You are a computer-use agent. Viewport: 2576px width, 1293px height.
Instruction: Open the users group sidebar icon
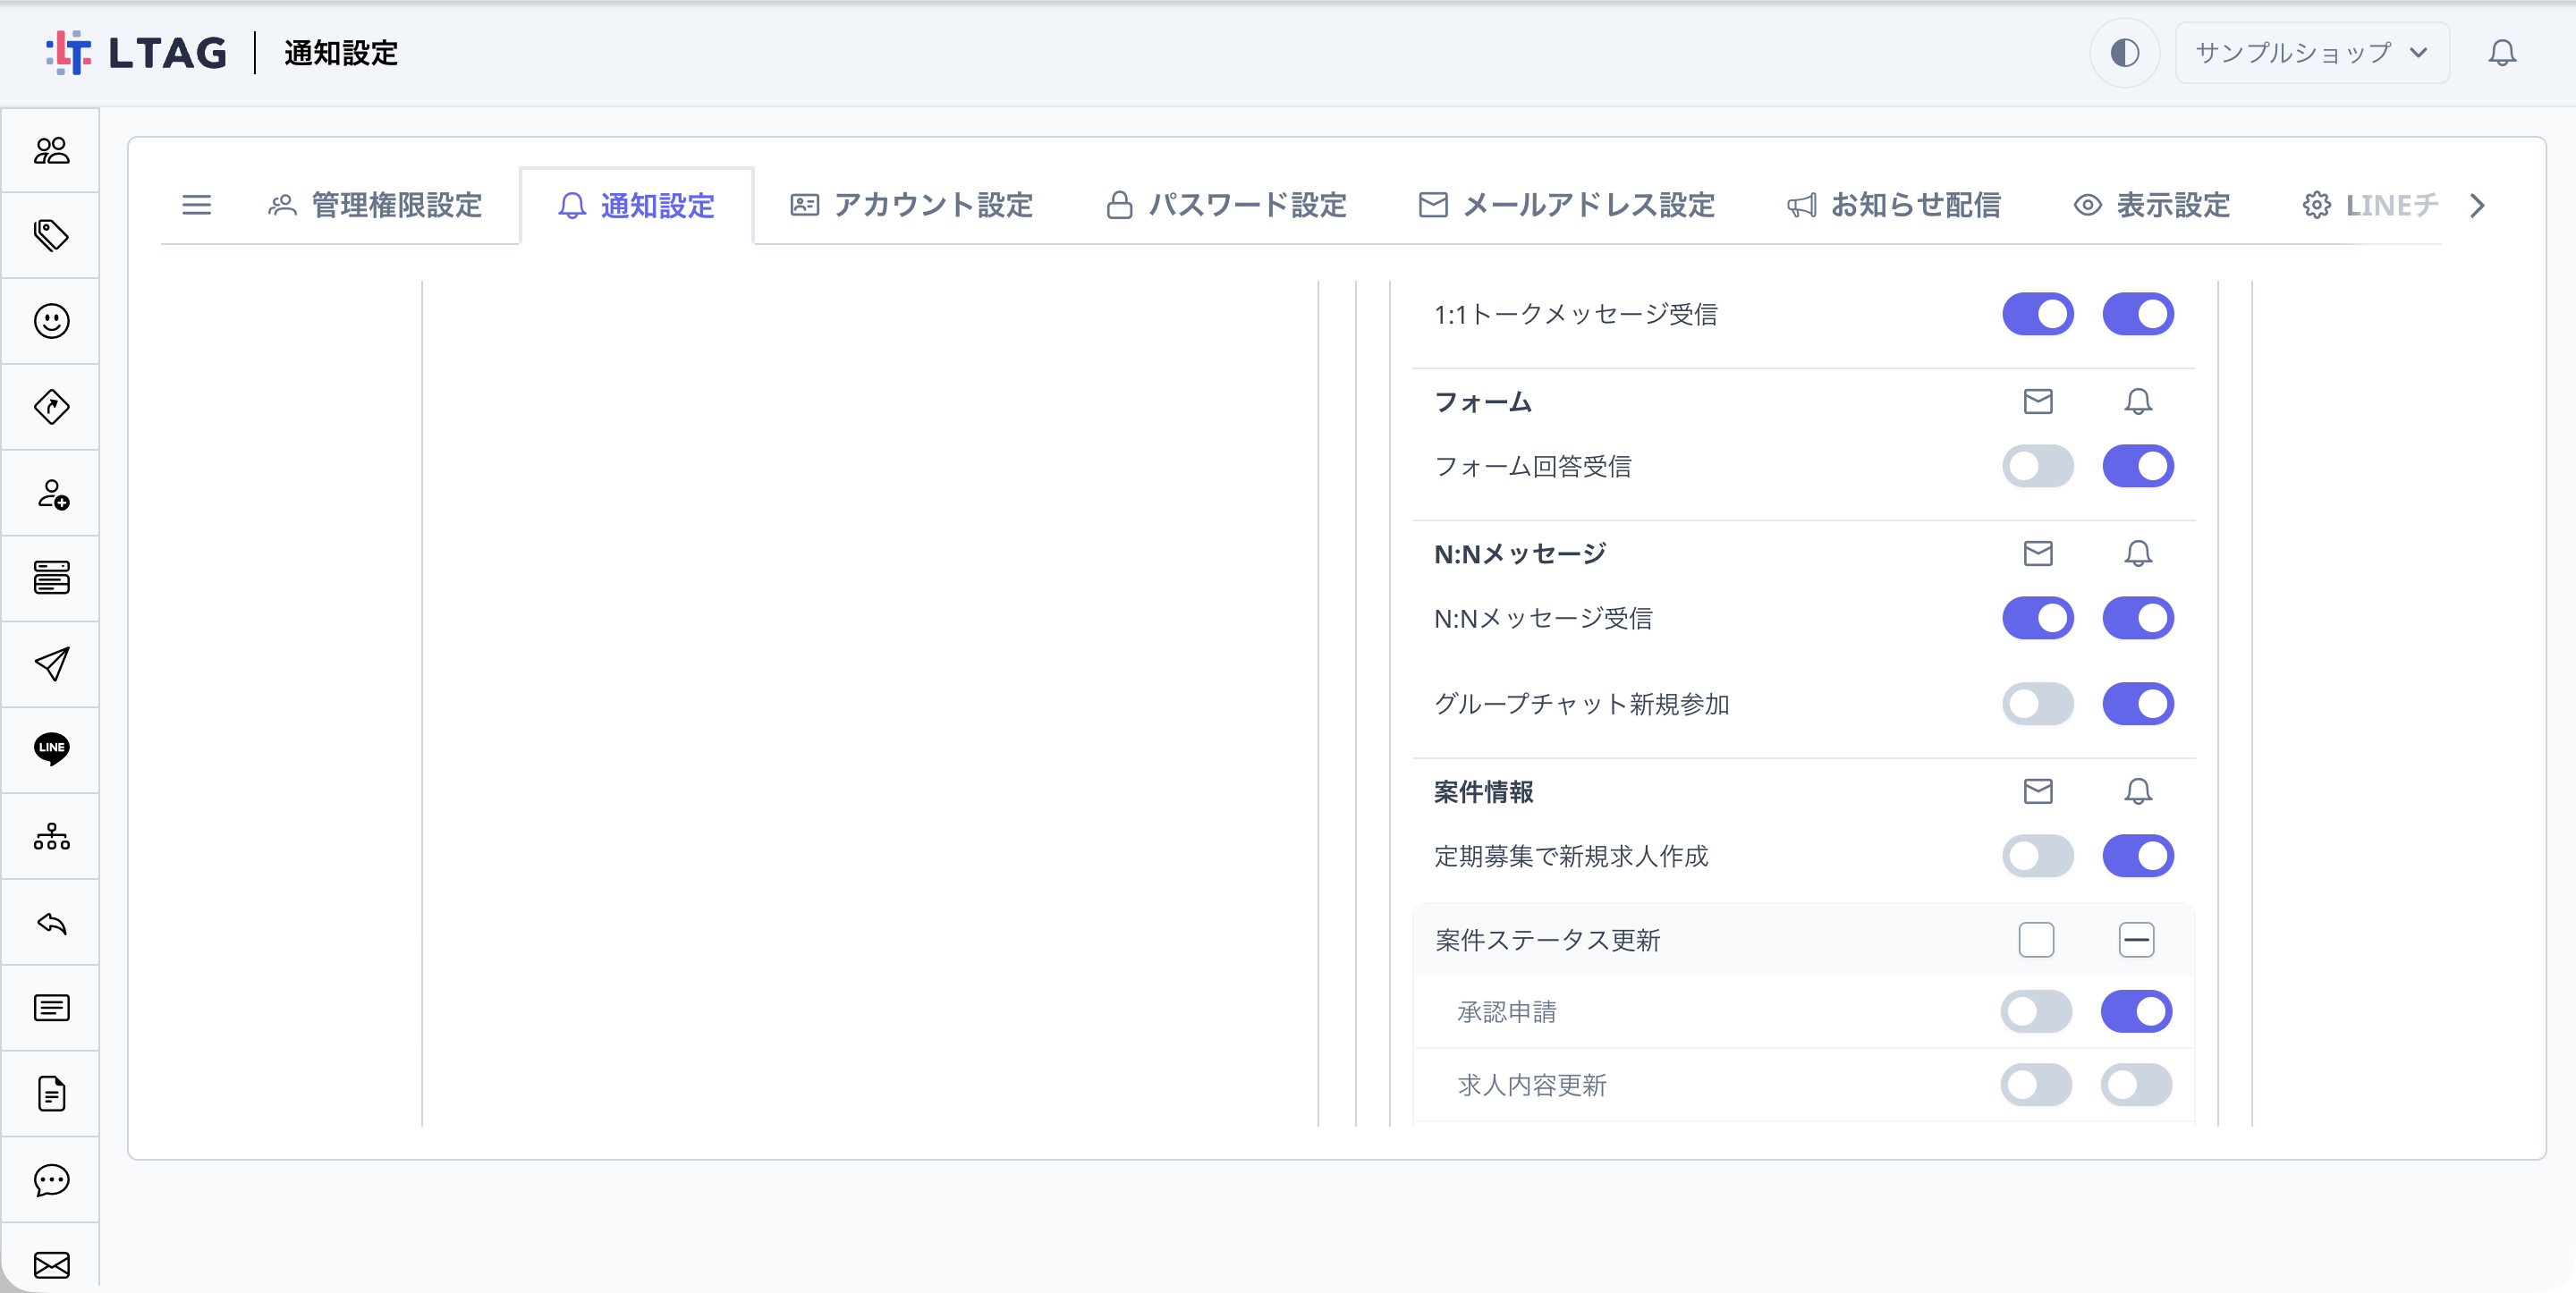coord(51,150)
